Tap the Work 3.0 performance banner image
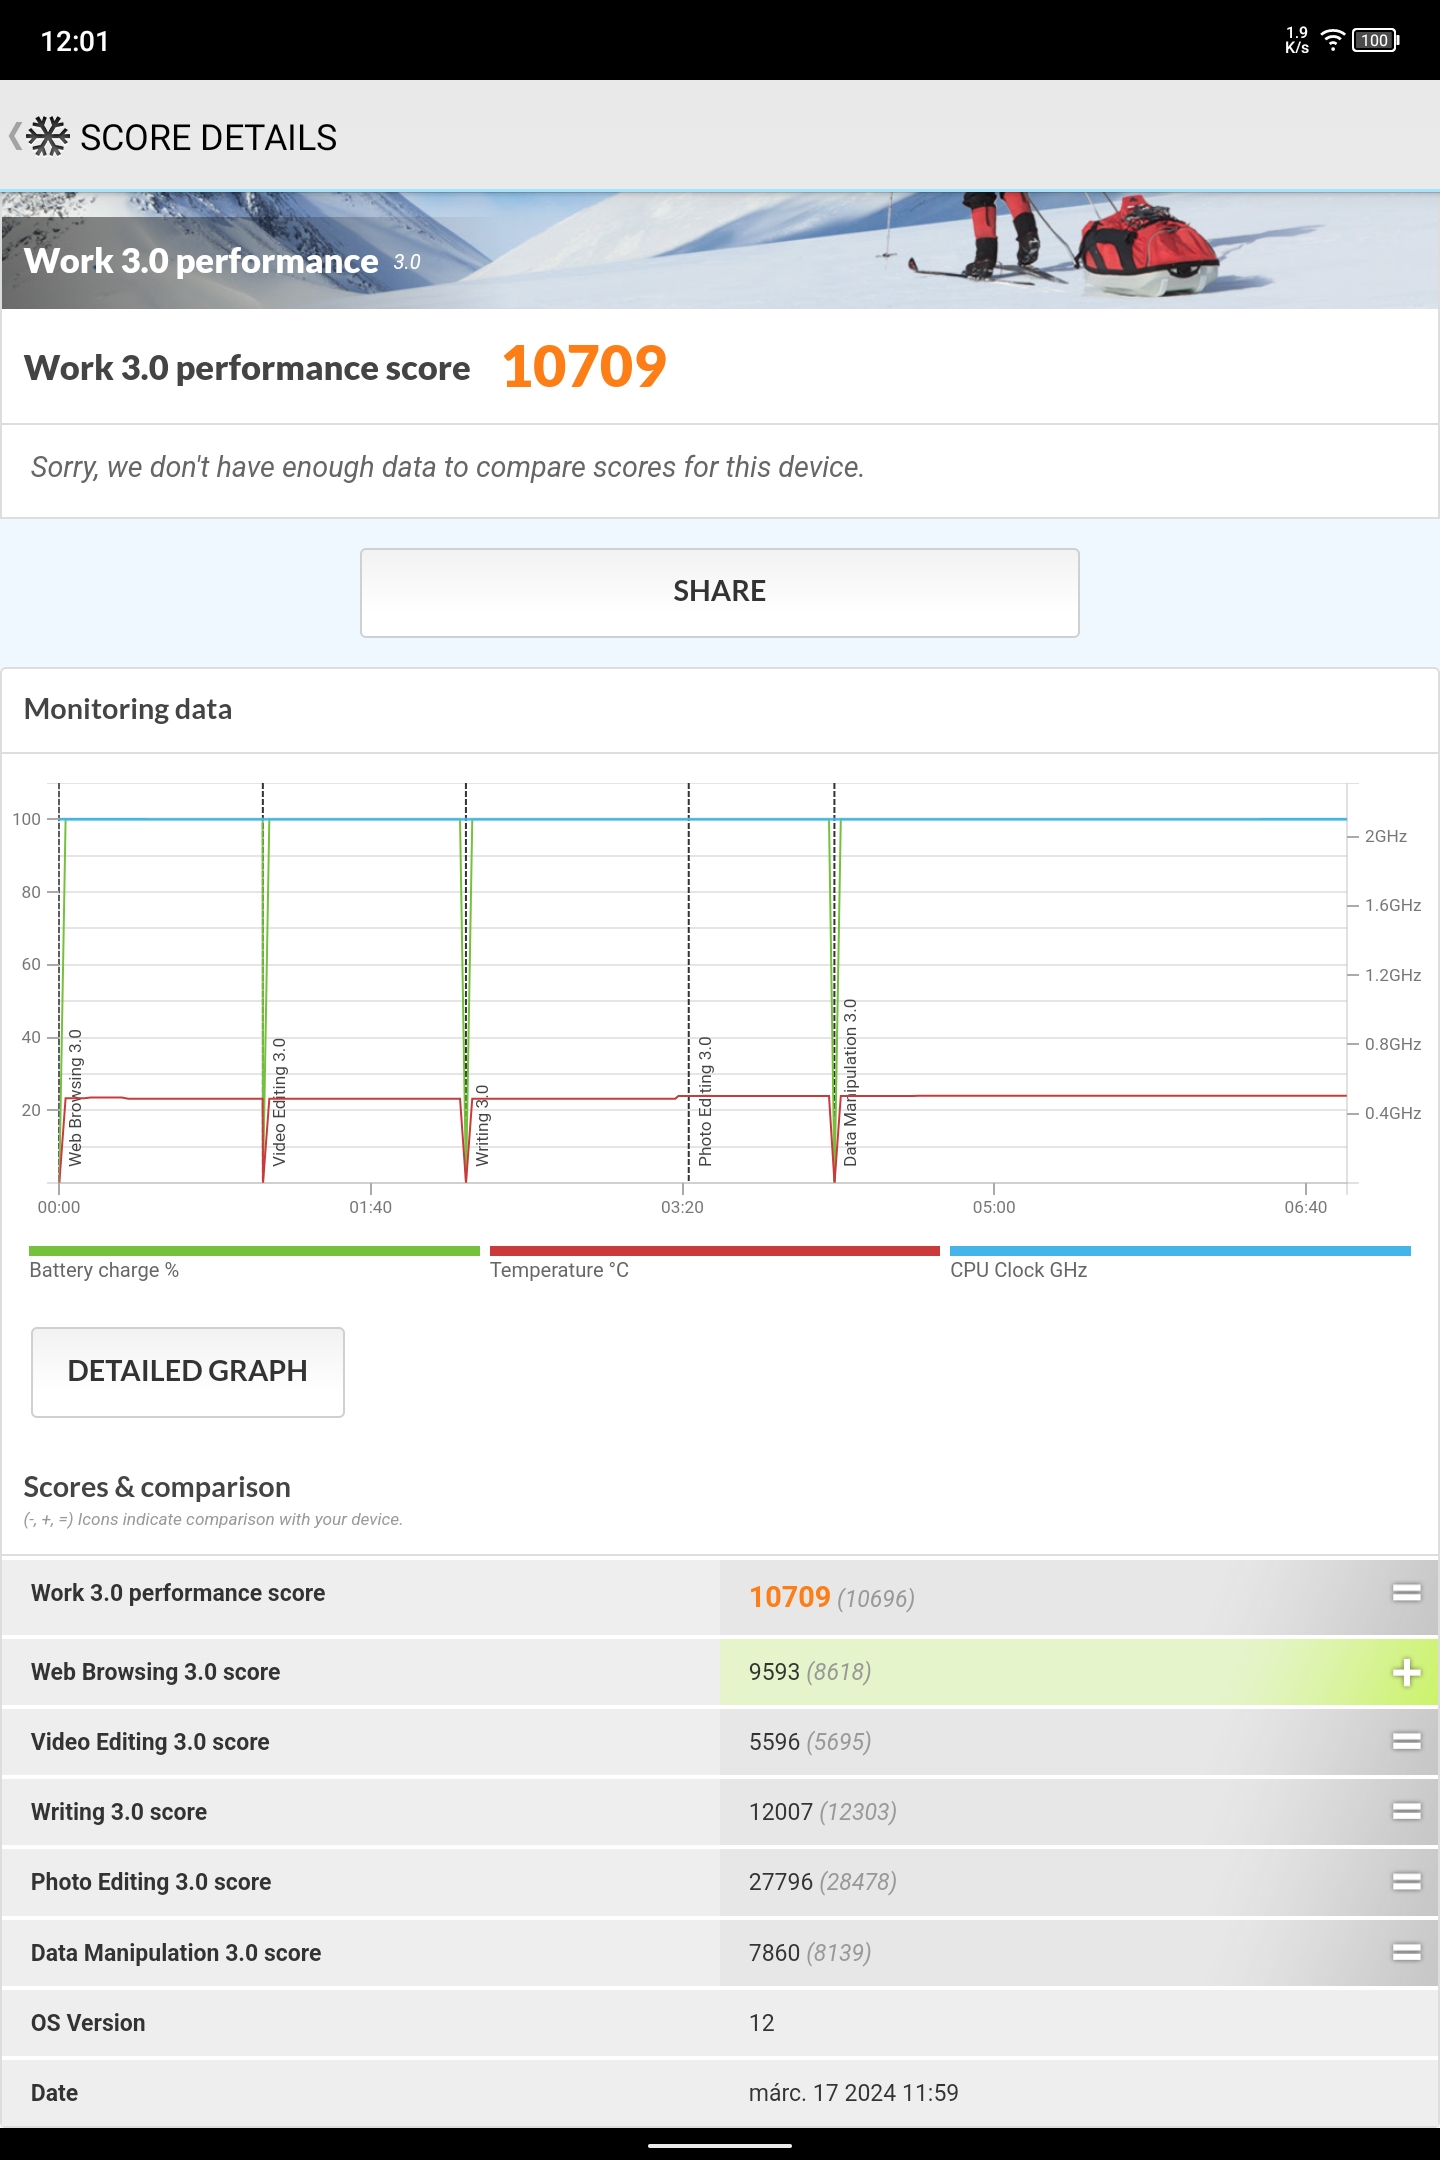The height and width of the screenshot is (2160, 1440). (x=720, y=250)
